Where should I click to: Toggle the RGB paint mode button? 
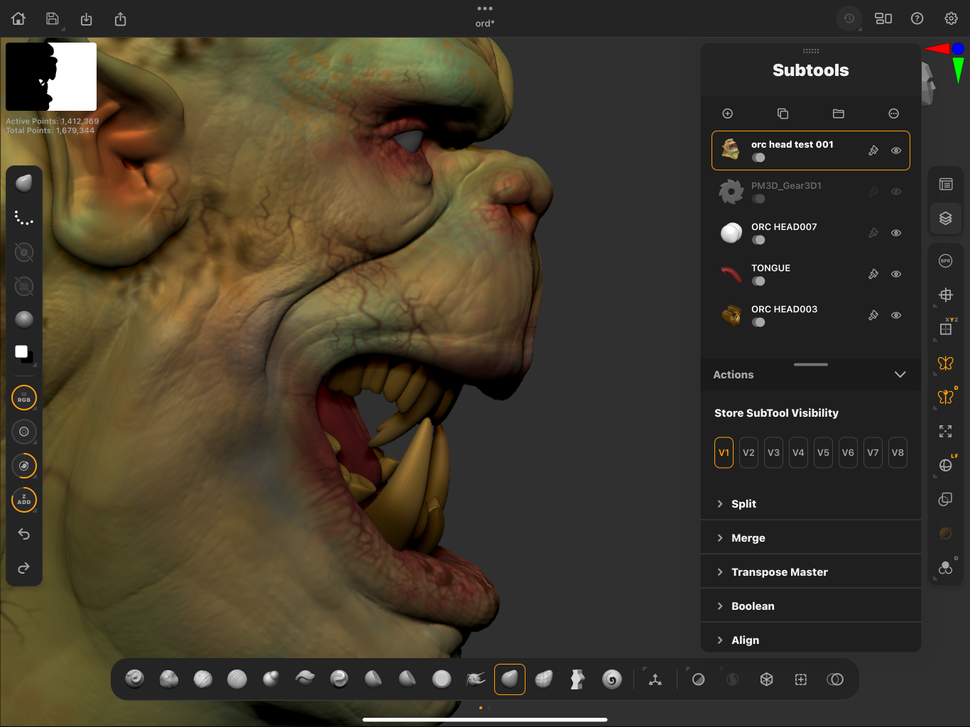pos(24,397)
